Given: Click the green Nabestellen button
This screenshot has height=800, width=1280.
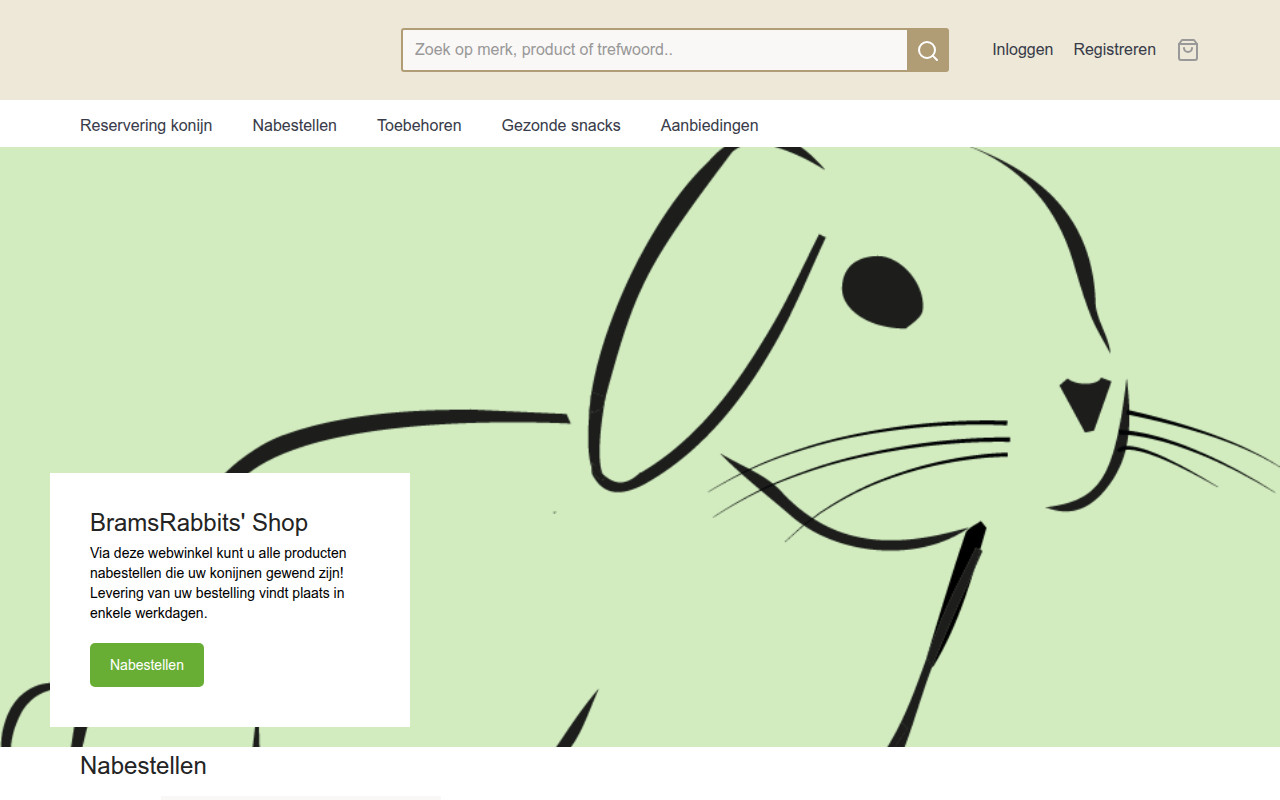Looking at the screenshot, I should [x=147, y=665].
